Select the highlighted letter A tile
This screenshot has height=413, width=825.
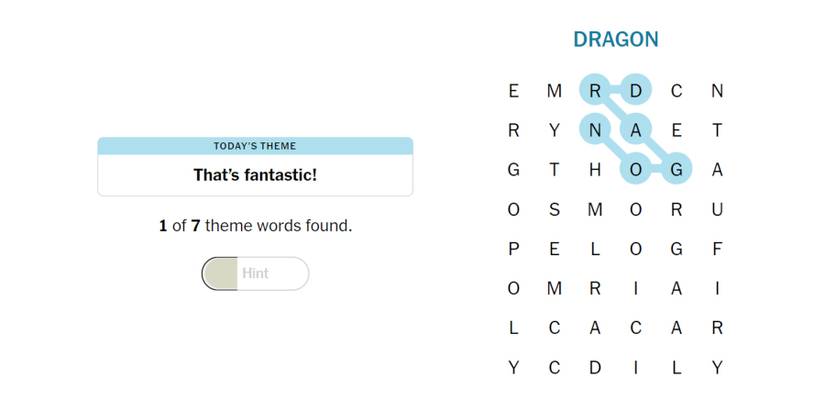tap(635, 130)
